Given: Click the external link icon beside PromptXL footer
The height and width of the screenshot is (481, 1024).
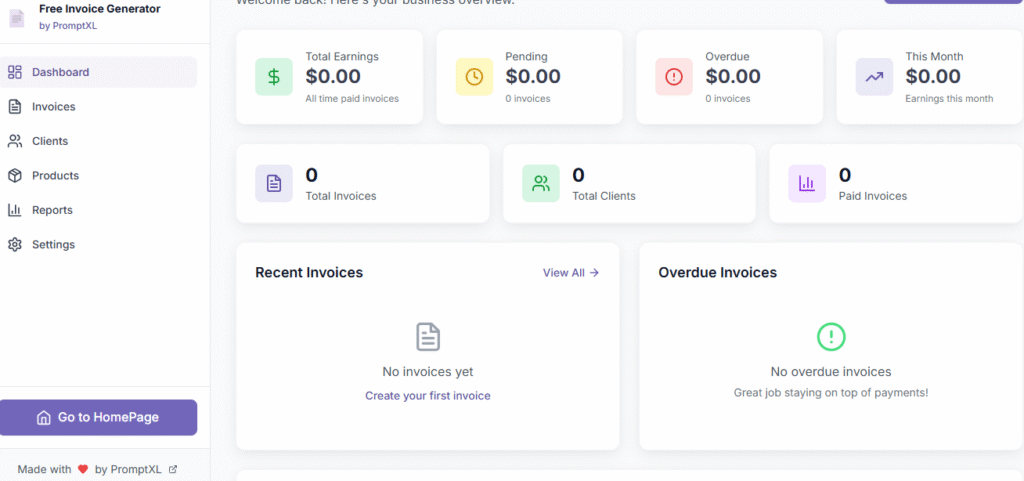Looking at the screenshot, I should [x=173, y=469].
